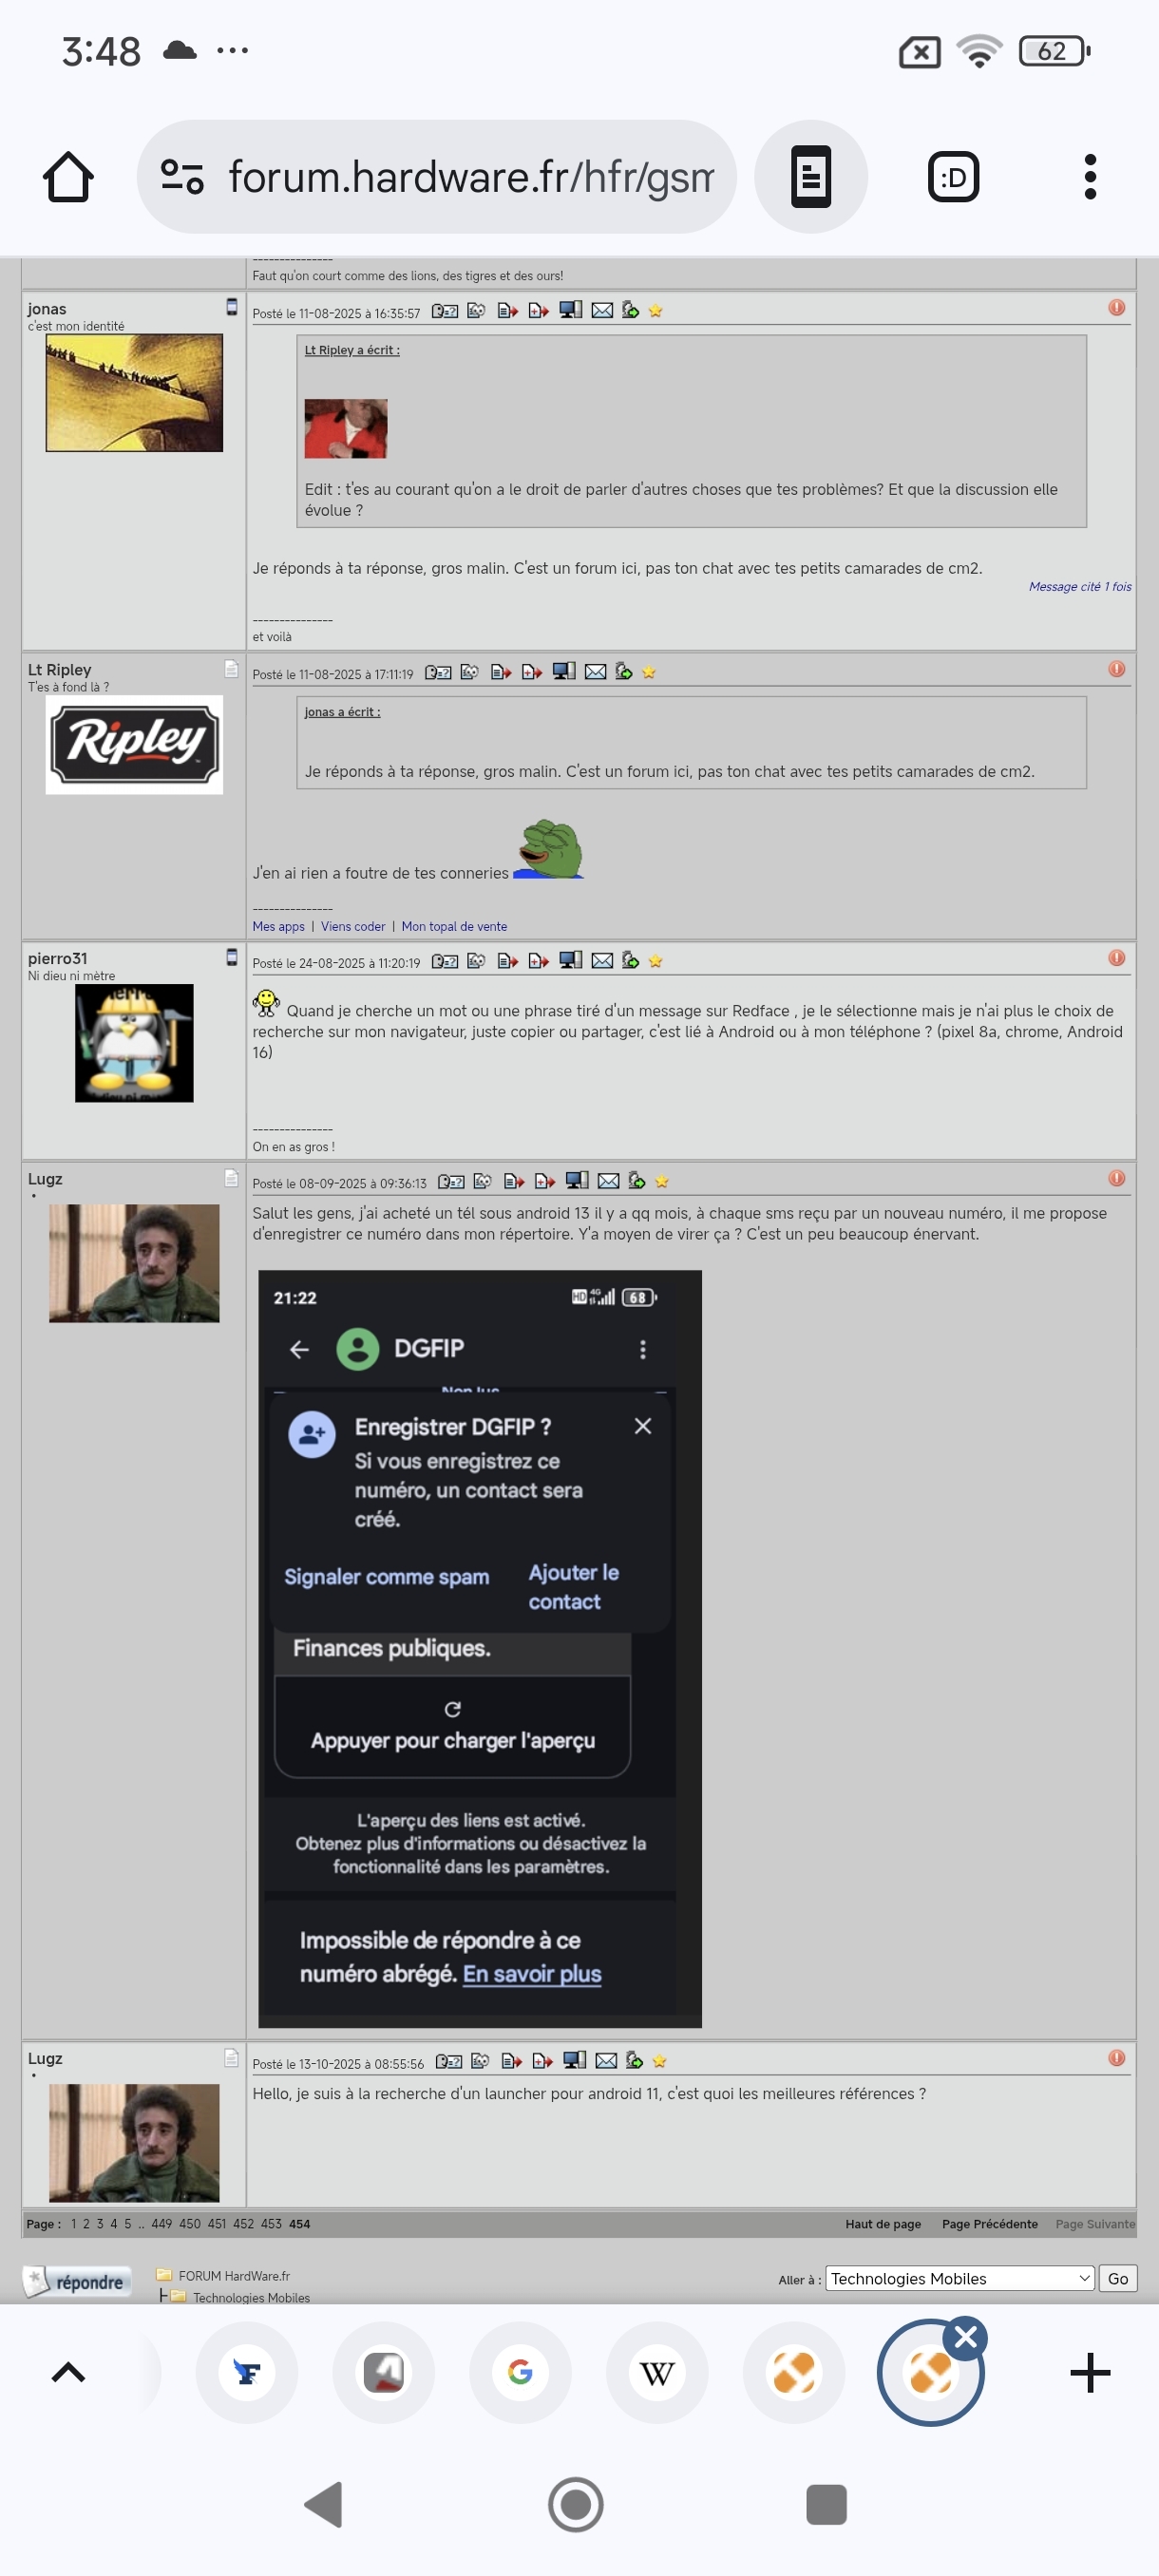This screenshot has height=2576, width=1159.
Task: Report pierro31's post with alert icon
Action: [1117, 958]
